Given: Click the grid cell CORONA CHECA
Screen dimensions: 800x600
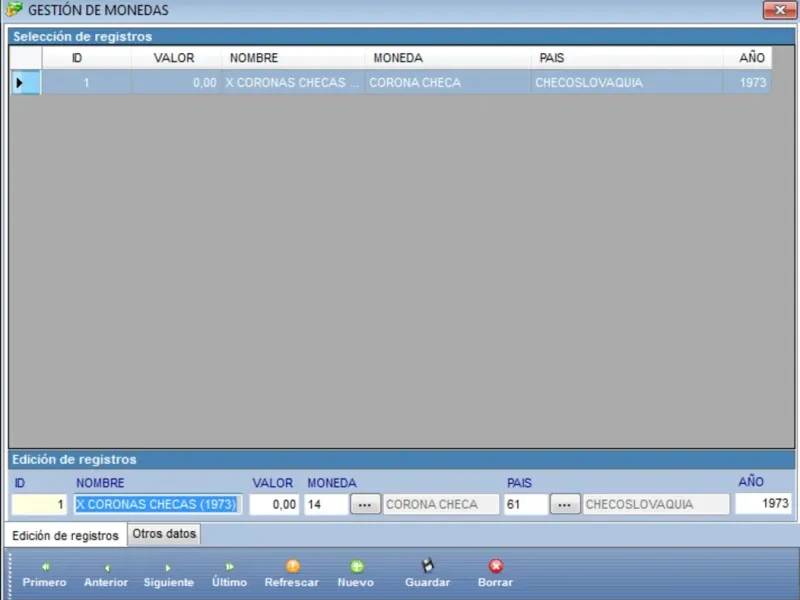Looking at the screenshot, I should pos(448,82).
